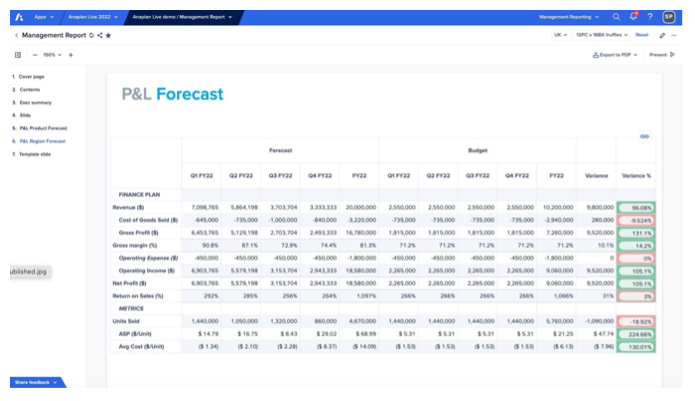
Task: Open the SP user avatar menu
Action: [x=668, y=17]
